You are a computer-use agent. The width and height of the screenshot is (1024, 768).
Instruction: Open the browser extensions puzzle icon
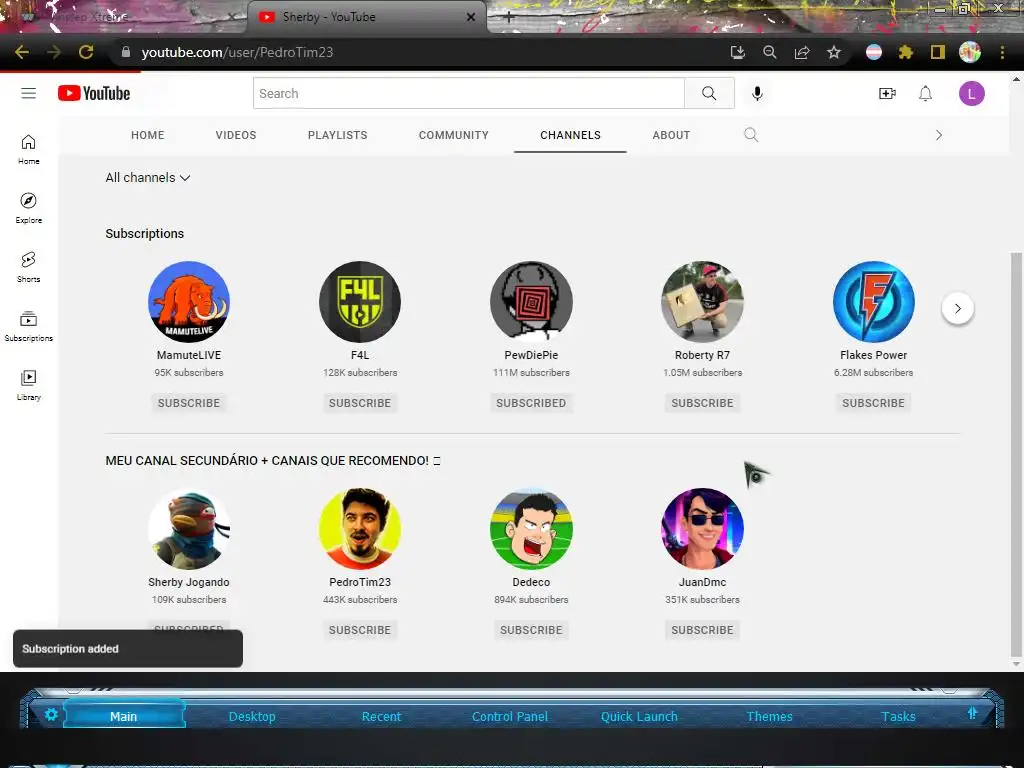905,52
